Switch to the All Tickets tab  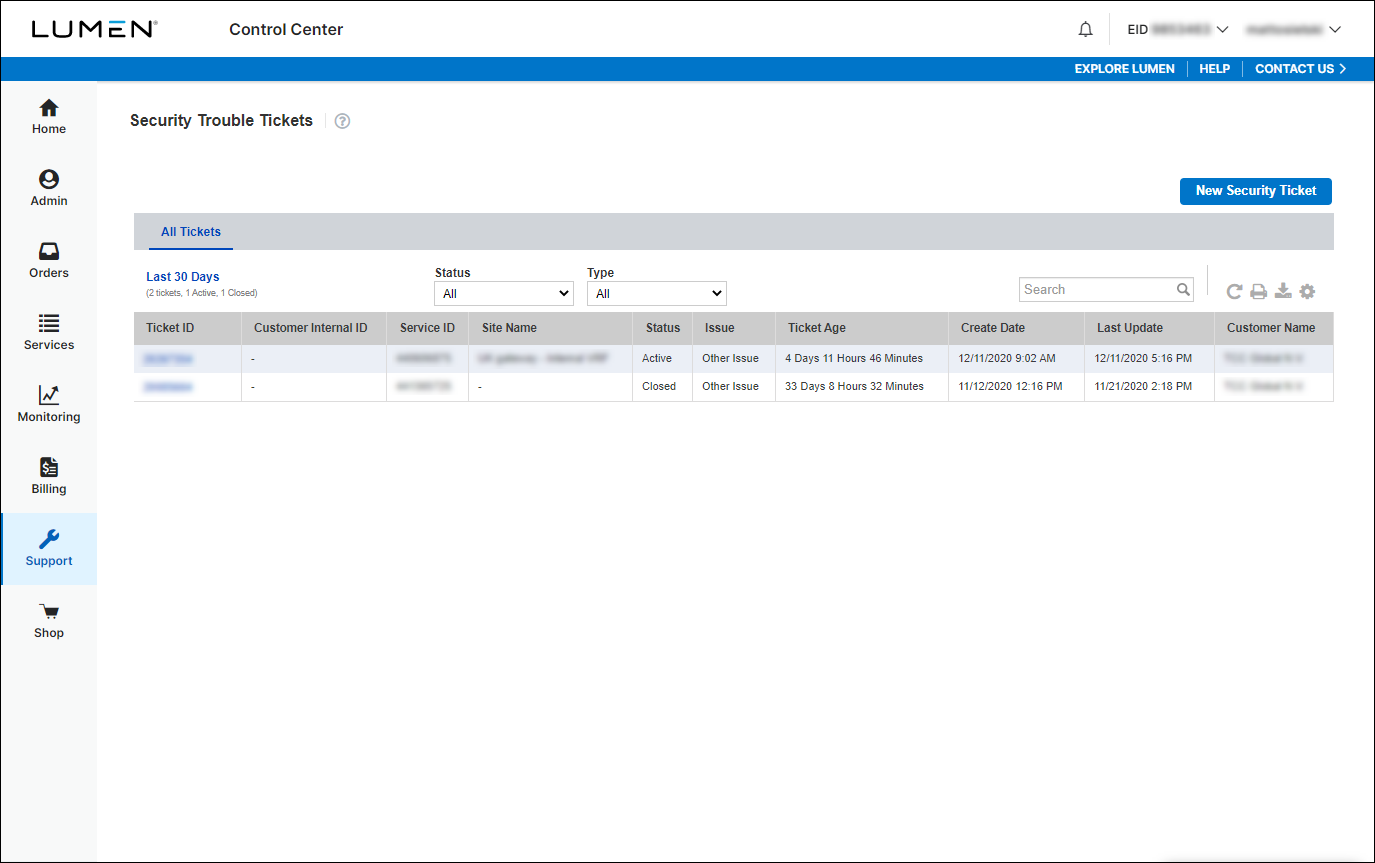click(x=191, y=232)
